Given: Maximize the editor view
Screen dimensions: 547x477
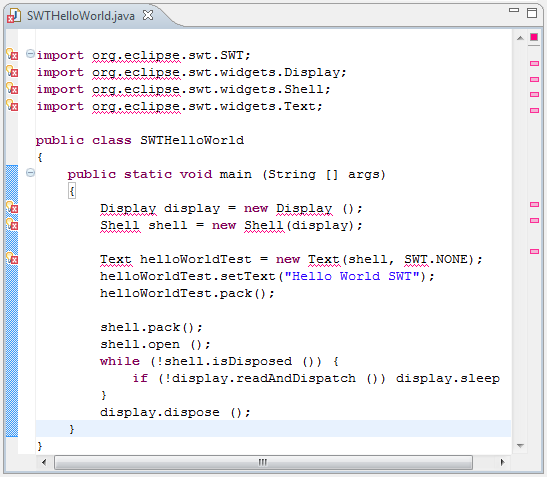Looking at the screenshot, I should [532, 13].
